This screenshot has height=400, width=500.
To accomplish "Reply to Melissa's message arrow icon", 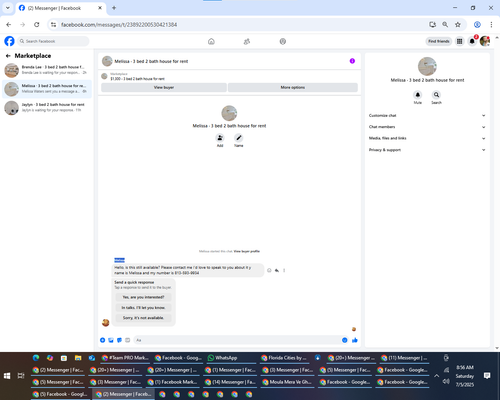I will pos(277,270).
